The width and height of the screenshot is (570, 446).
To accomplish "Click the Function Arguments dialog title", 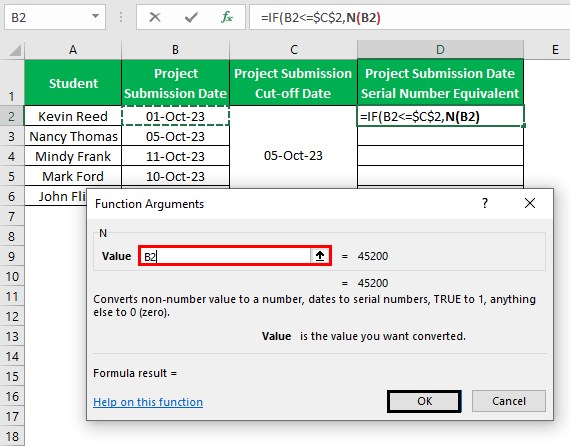I will point(149,204).
